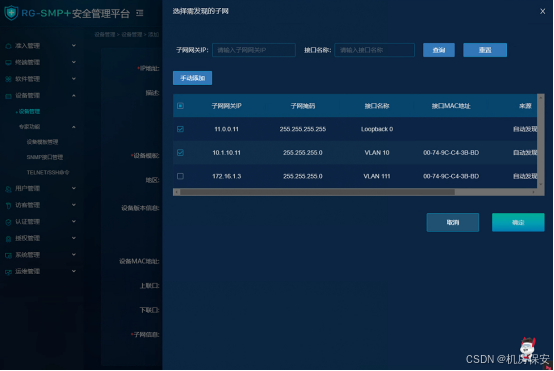Click the 10.1.10.11 gateway IP cell

coord(226,153)
